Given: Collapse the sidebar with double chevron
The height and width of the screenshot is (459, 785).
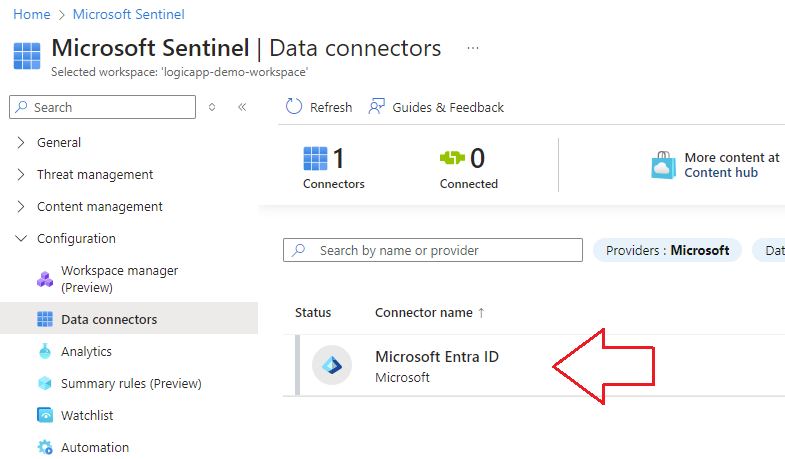Looking at the screenshot, I should [x=242, y=107].
